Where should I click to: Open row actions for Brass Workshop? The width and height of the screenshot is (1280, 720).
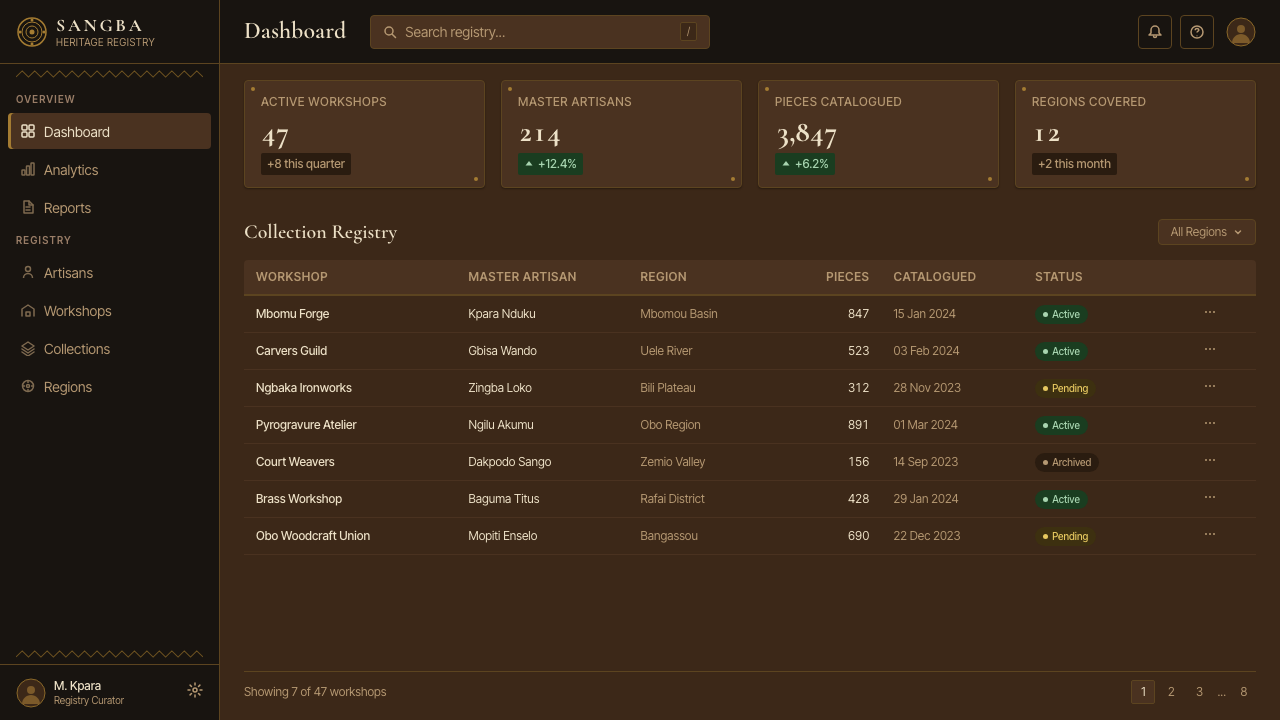click(1210, 497)
